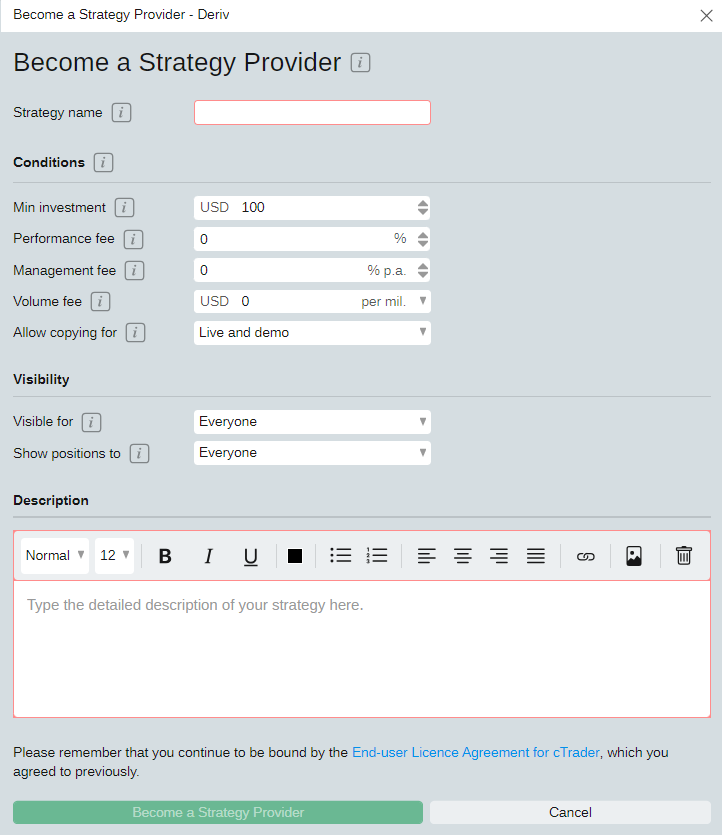Justify the description text
722x835 pixels.
pyautogui.click(x=535, y=556)
